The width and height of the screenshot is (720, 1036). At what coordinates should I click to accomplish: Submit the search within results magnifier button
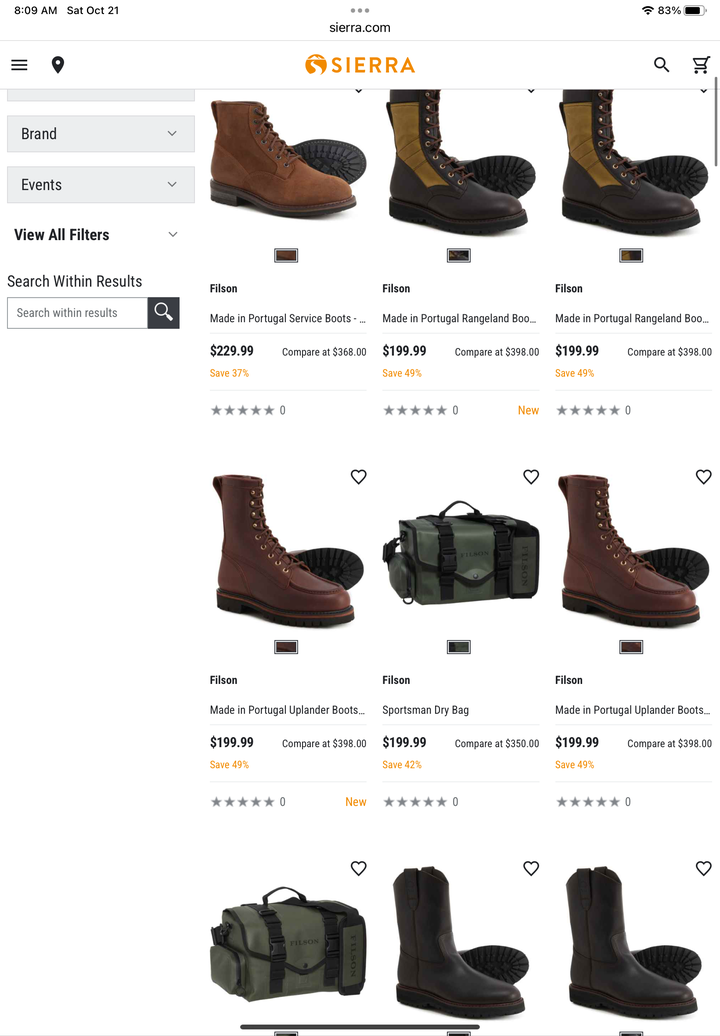click(x=164, y=313)
